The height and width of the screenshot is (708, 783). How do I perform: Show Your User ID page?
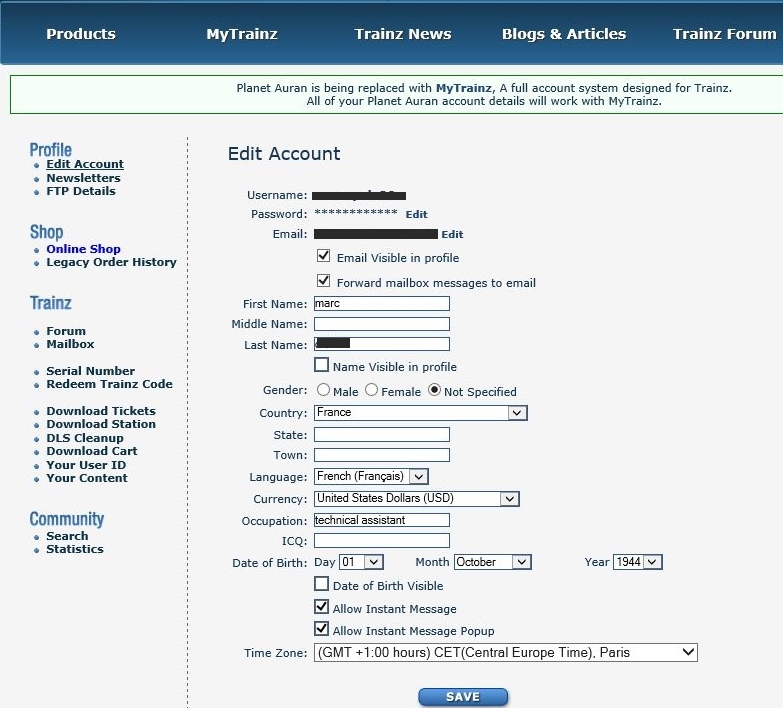[x=86, y=465]
